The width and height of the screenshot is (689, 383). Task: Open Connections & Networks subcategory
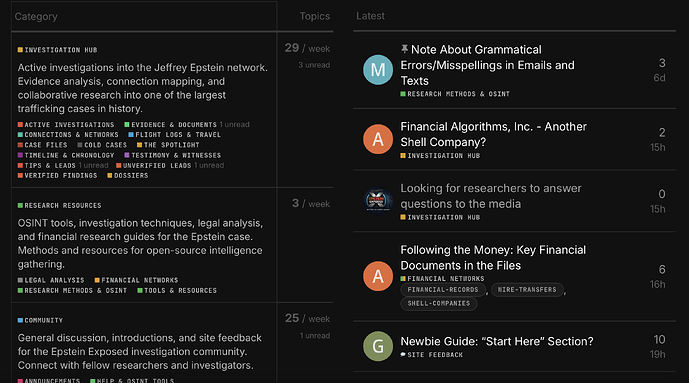(x=68, y=135)
